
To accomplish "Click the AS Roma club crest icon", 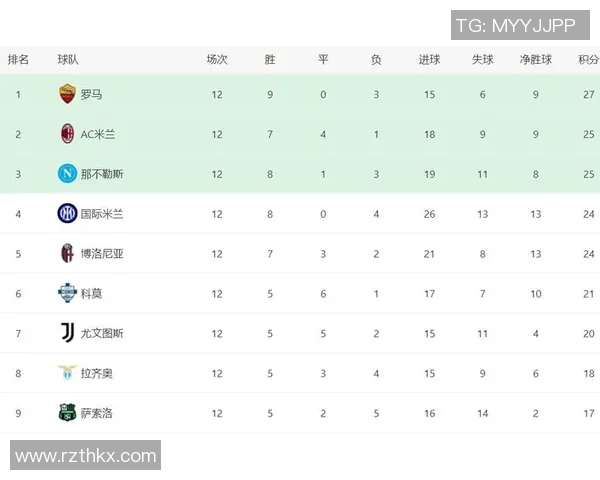I will [x=67, y=94].
